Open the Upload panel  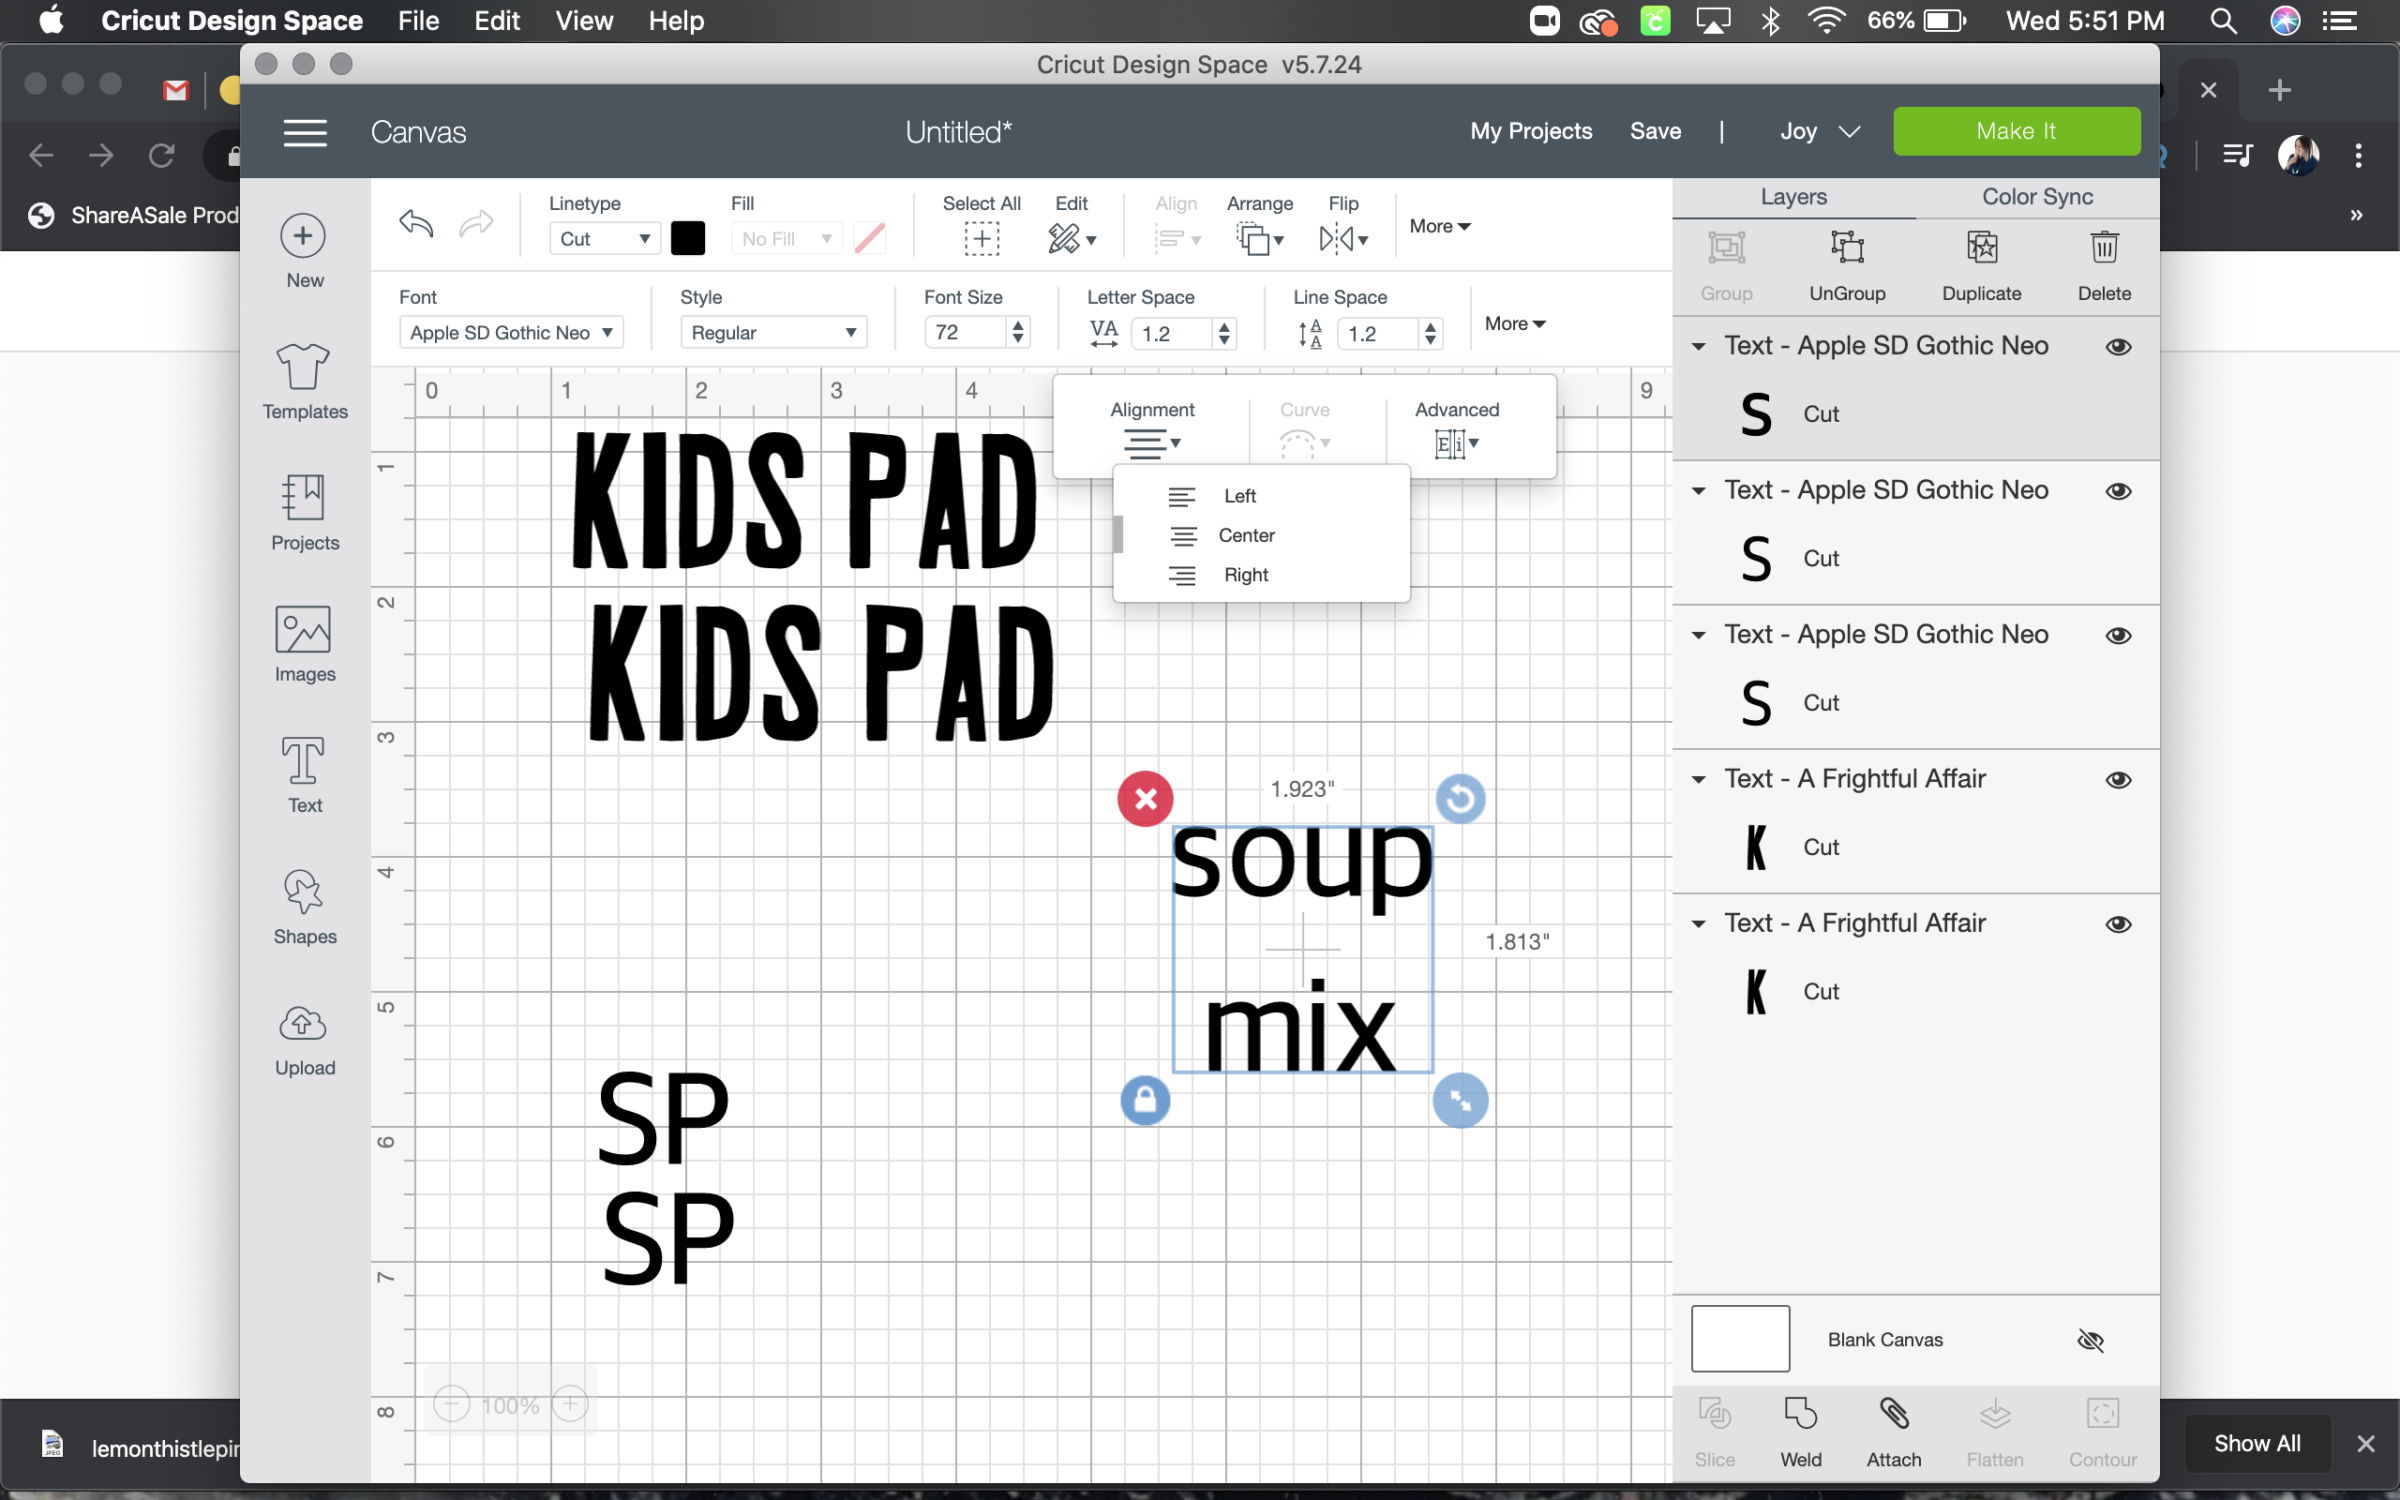[303, 1023]
